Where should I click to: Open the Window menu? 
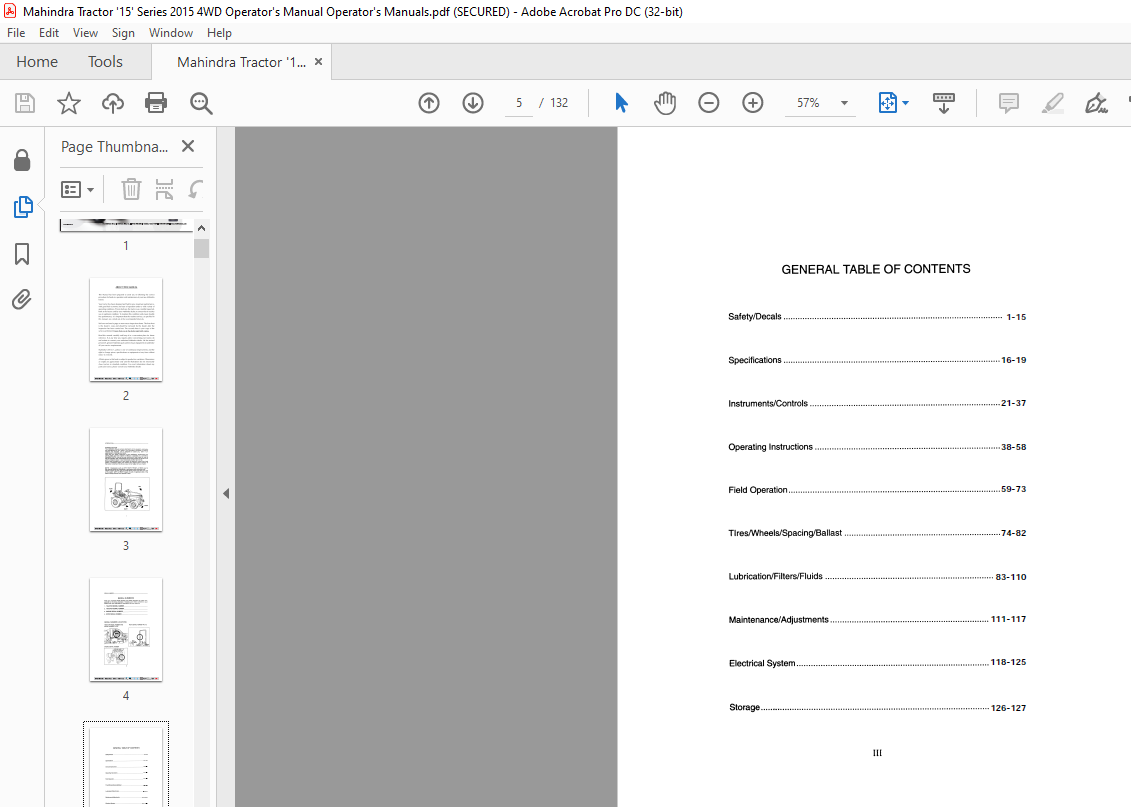coord(171,33)
